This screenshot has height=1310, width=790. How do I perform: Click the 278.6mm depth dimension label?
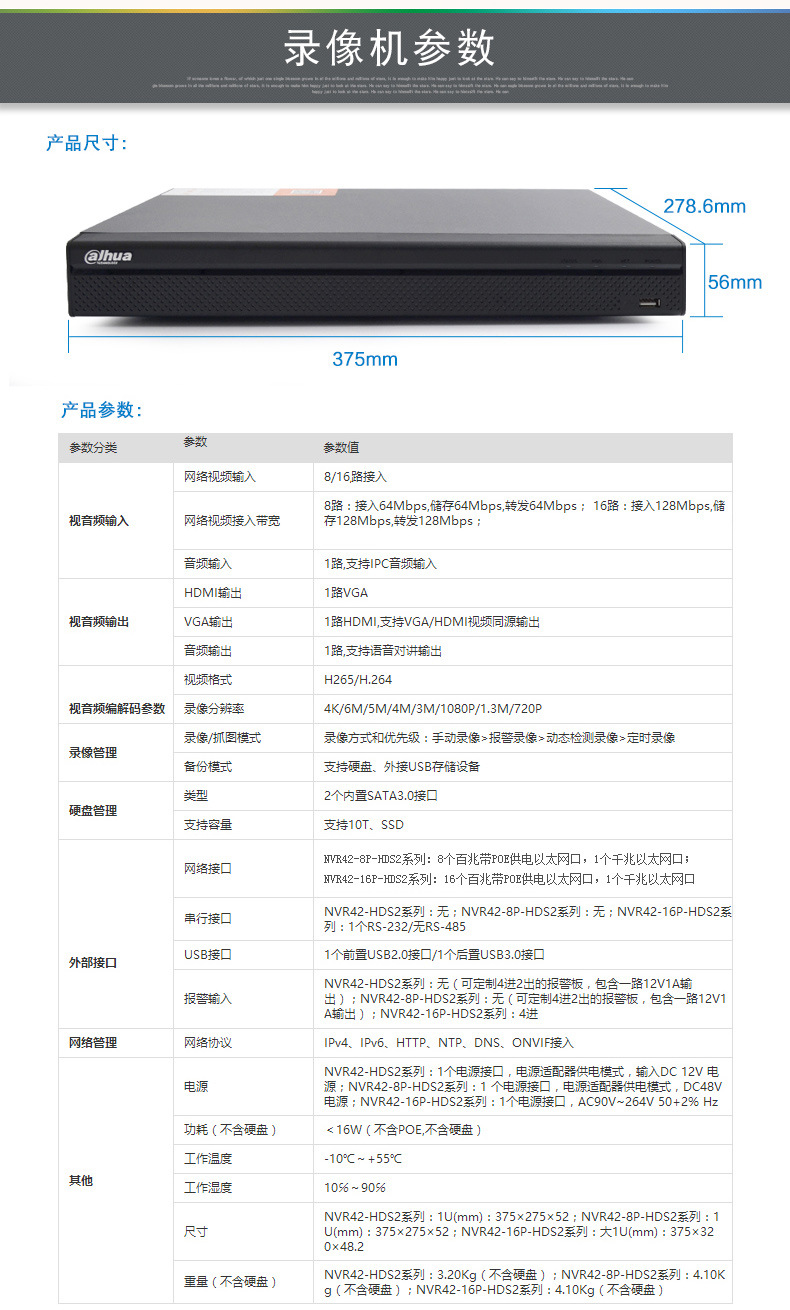pos(705,206)
